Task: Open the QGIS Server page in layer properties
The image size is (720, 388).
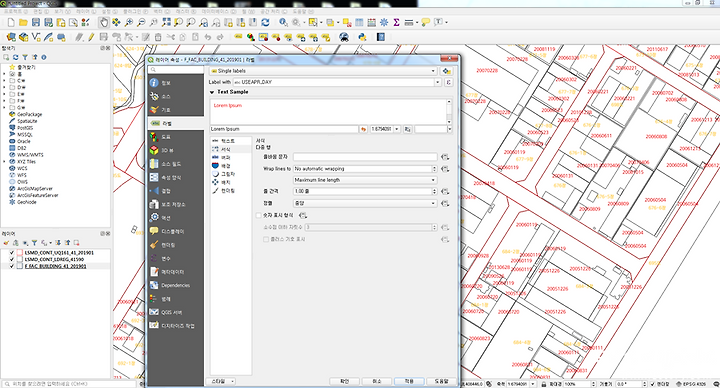Action: point(176,312)
